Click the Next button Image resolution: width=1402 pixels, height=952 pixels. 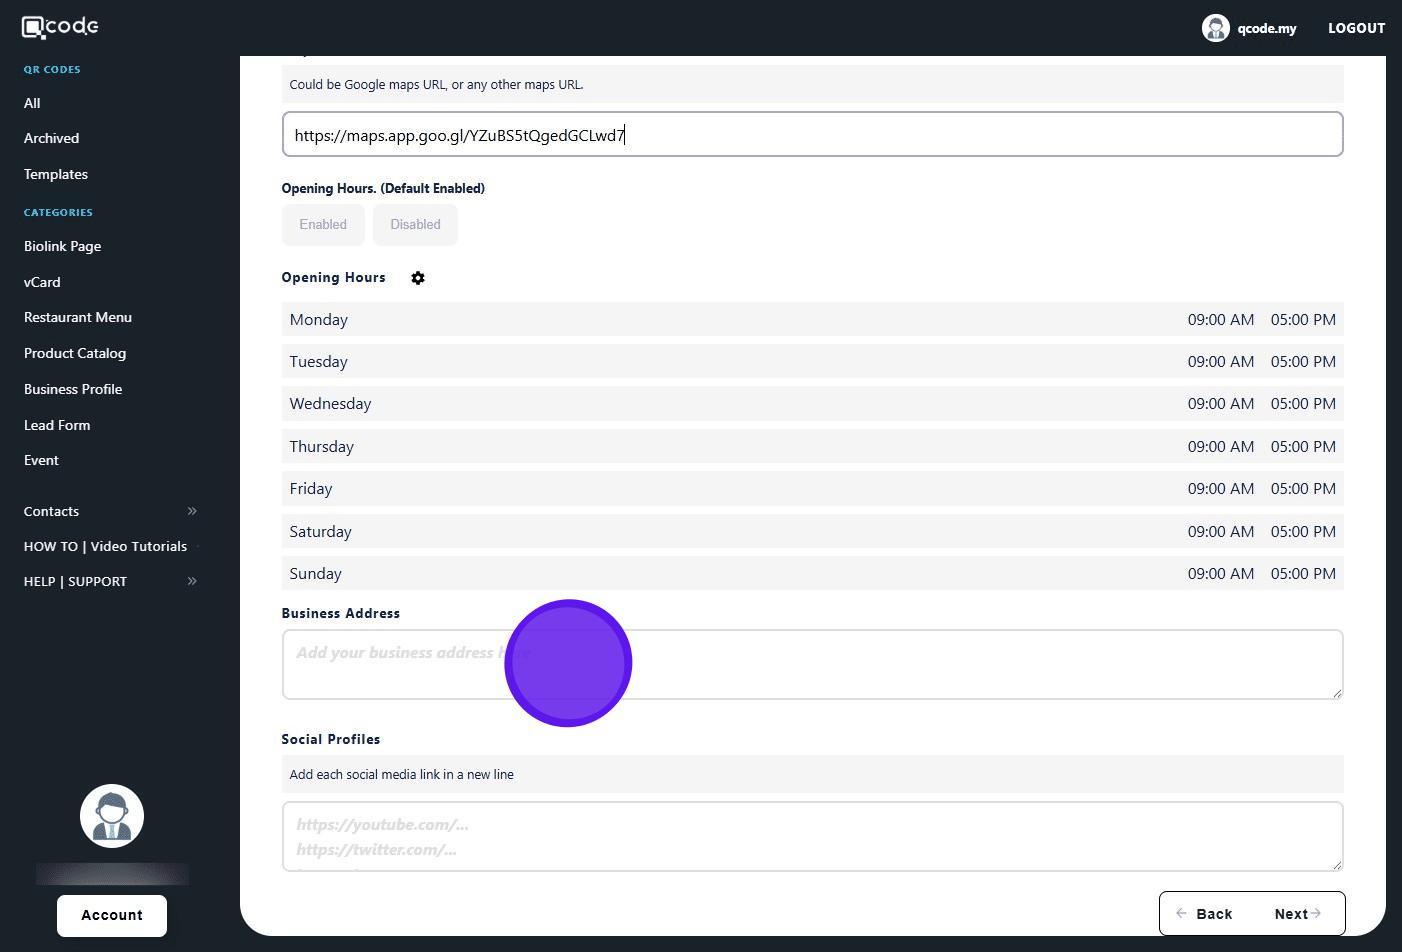click(x=1297, y=914)
